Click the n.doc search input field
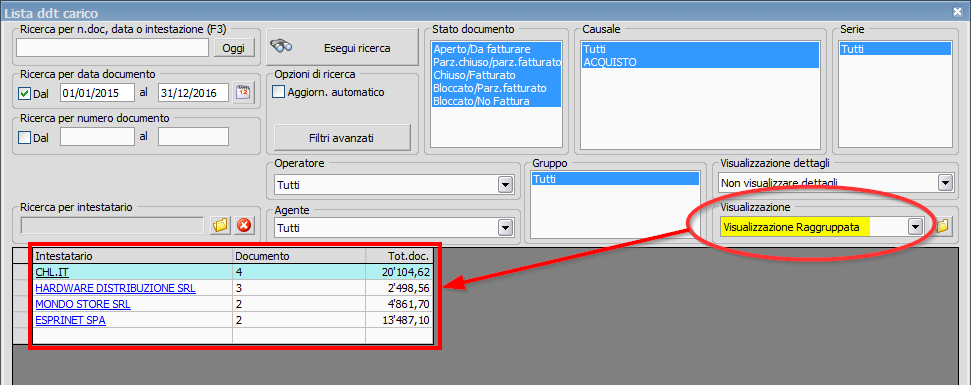971x385 pixels. click(x=113, y=48)
